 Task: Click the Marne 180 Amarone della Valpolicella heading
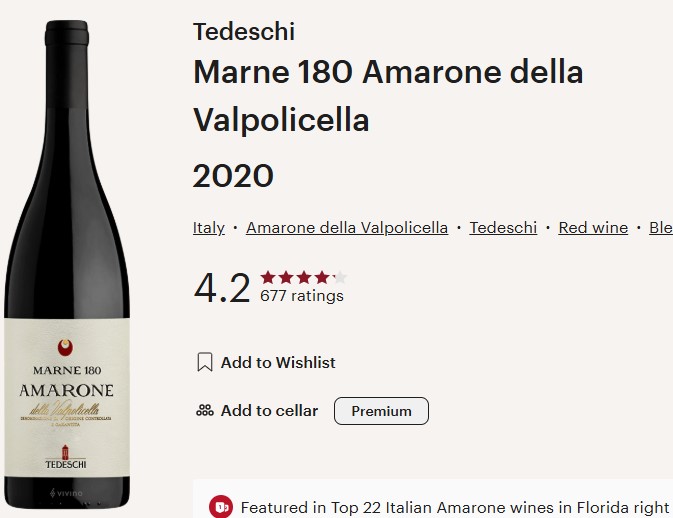tap(388, 96)
